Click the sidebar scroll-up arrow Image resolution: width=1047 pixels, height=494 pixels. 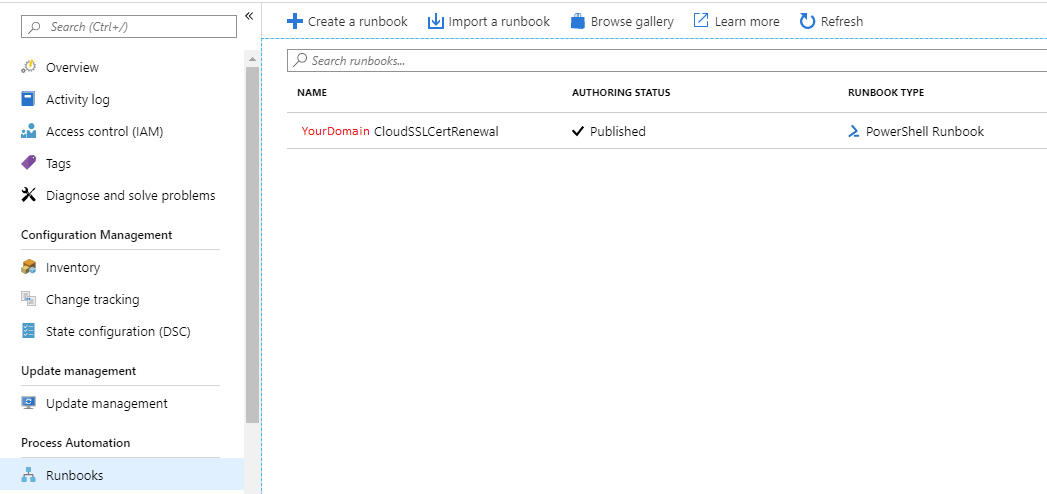[252, 60]
